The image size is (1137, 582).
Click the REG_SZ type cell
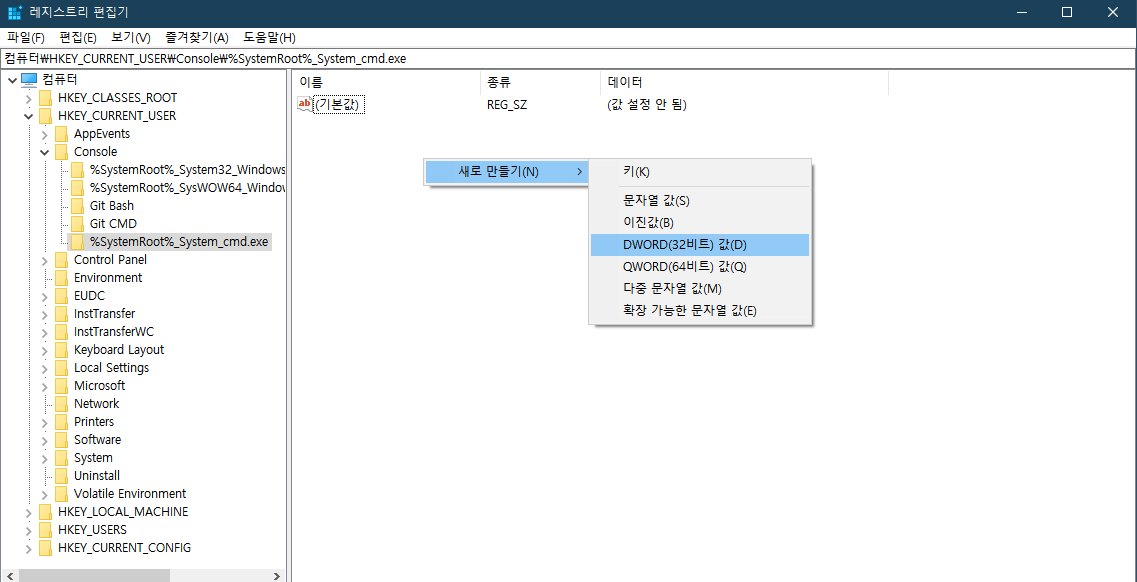(x=507, y=105)
